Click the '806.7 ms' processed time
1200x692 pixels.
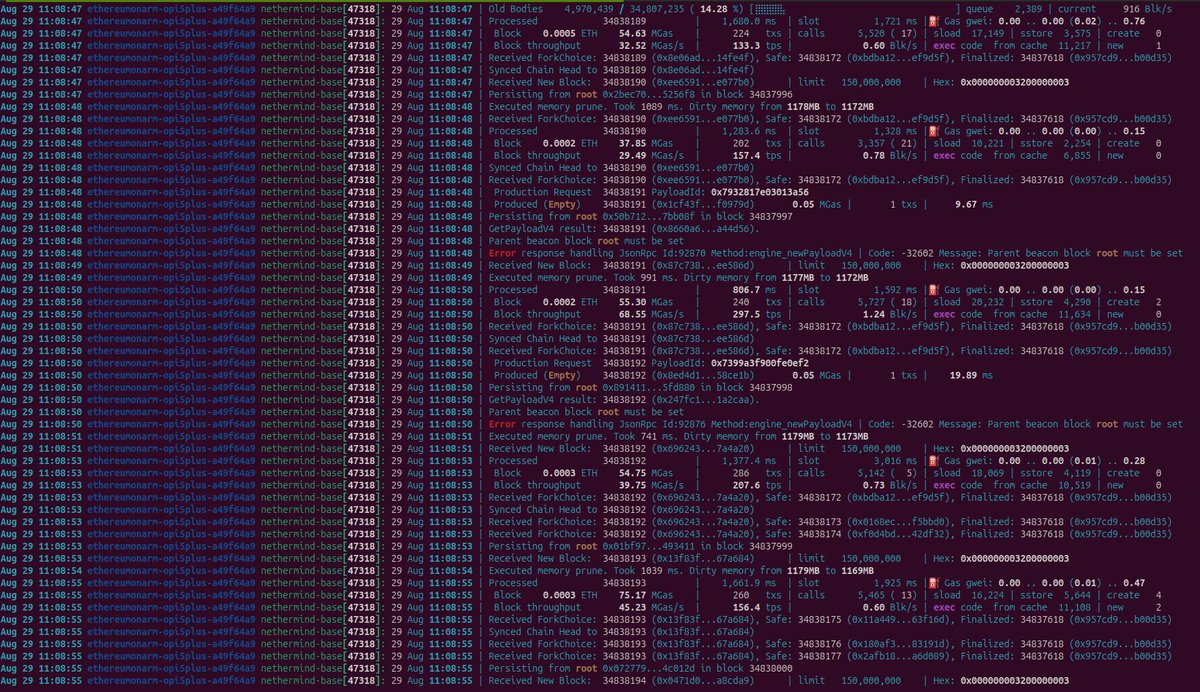point(754,290)
